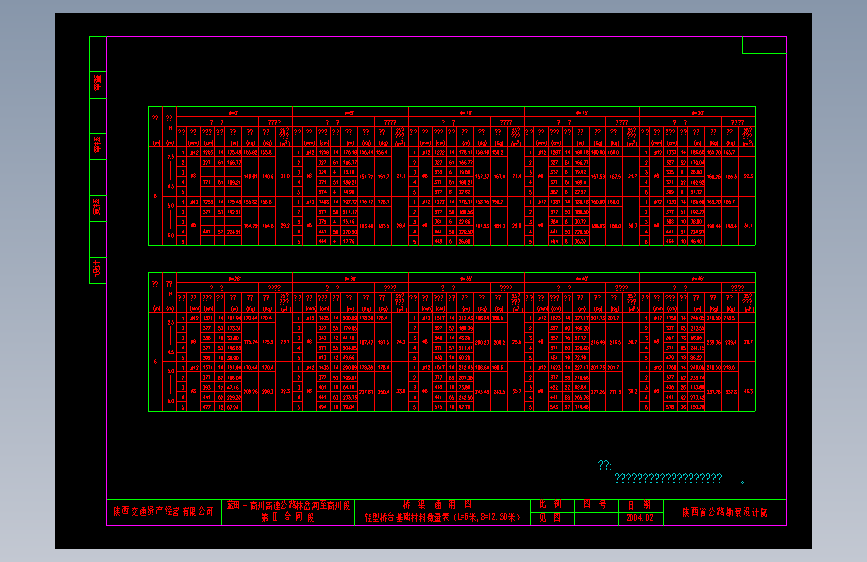Select the 桥梁通用图 drawing title text
The height and width of the screenshot is (562, 867).
click(x=437, y=505)
